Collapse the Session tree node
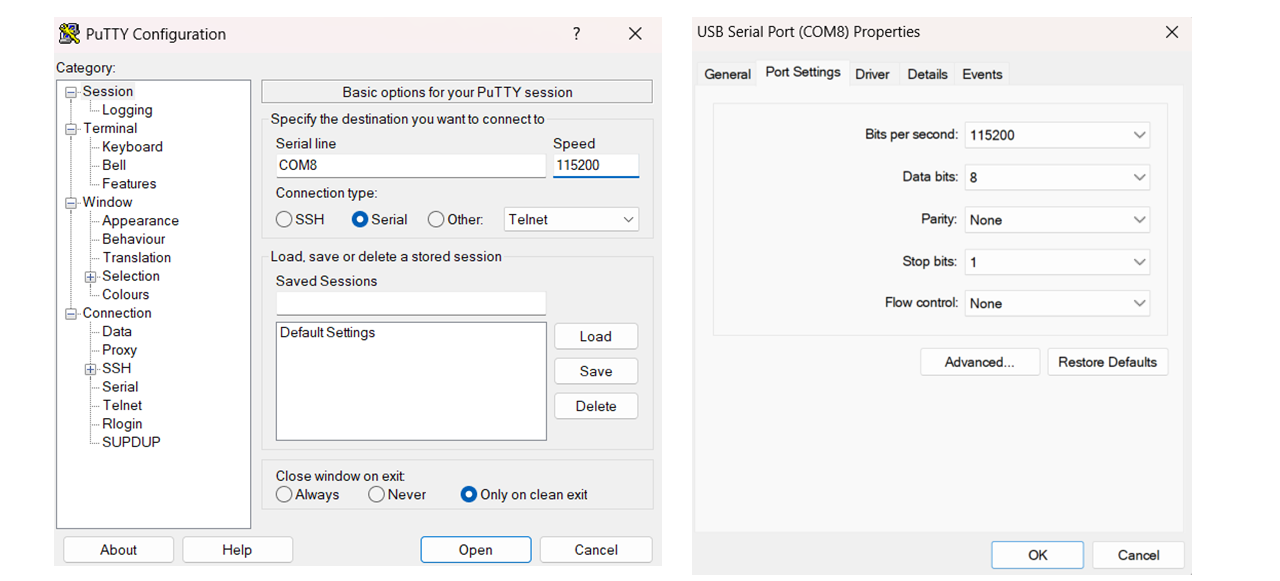This screenshot has width=1280, height=581. click(71, 92)
